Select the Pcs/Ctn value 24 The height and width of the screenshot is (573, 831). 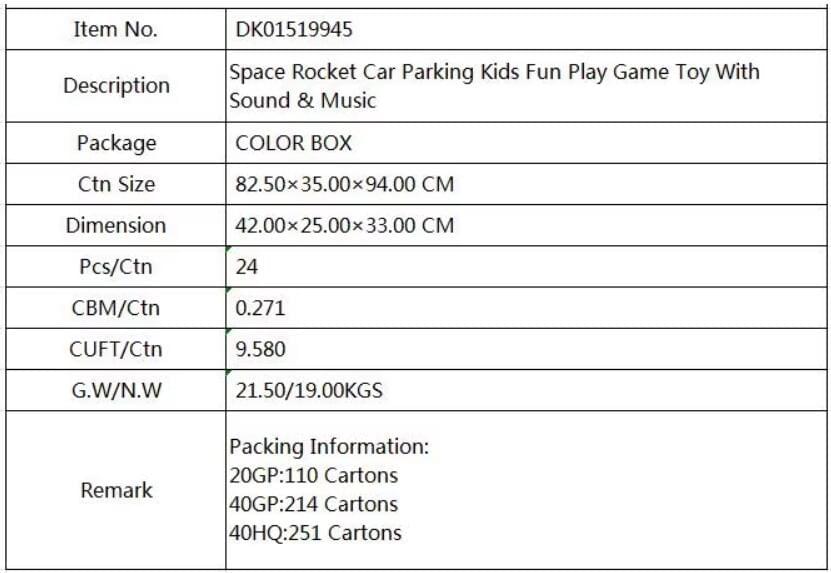point(246,267)
